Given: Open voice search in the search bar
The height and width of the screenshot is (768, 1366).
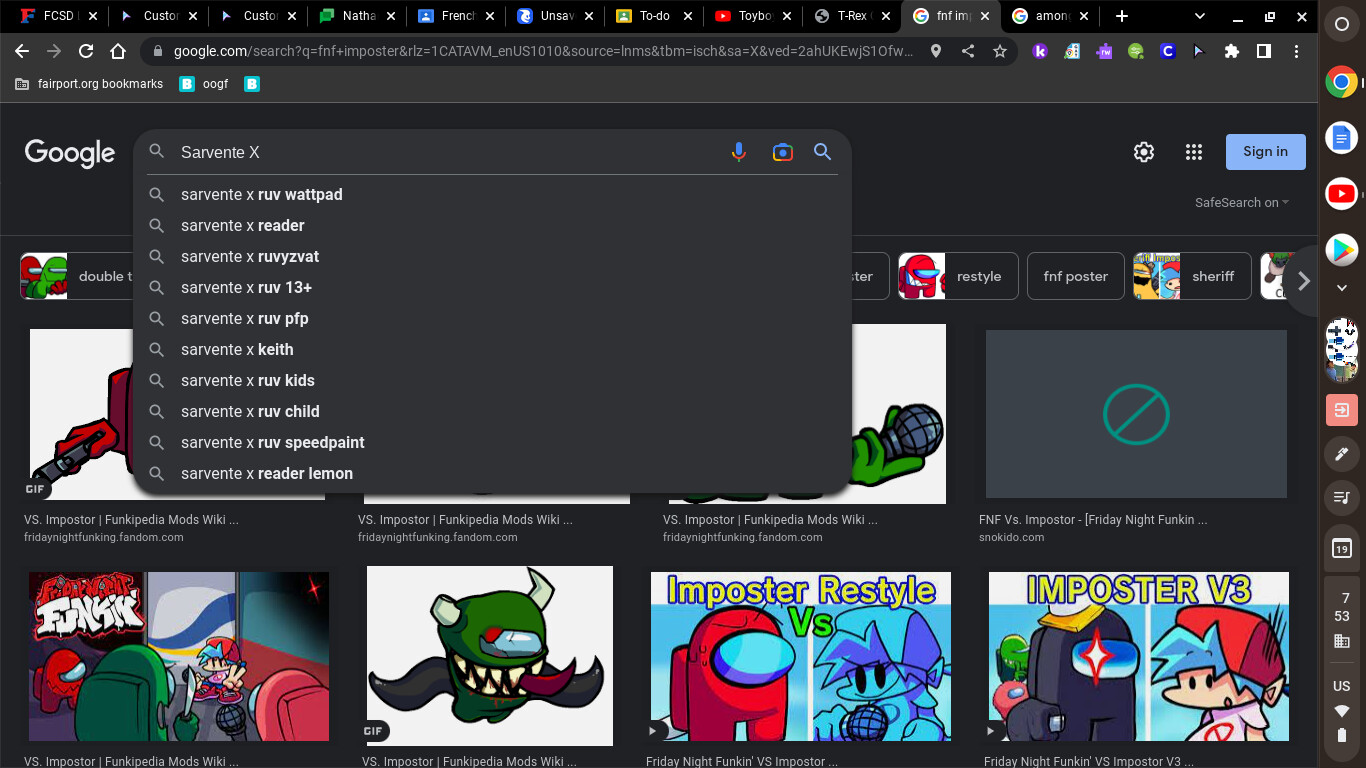Looking at the screenshot, I should click(x=739, y=152).
